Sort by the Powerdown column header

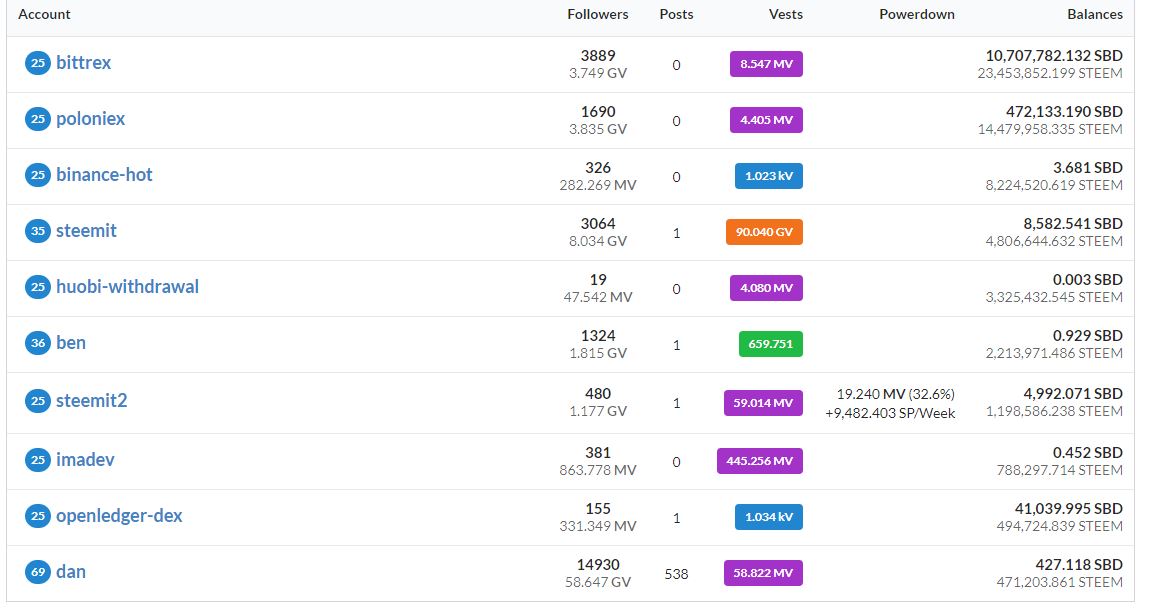(x=917, y=14)
